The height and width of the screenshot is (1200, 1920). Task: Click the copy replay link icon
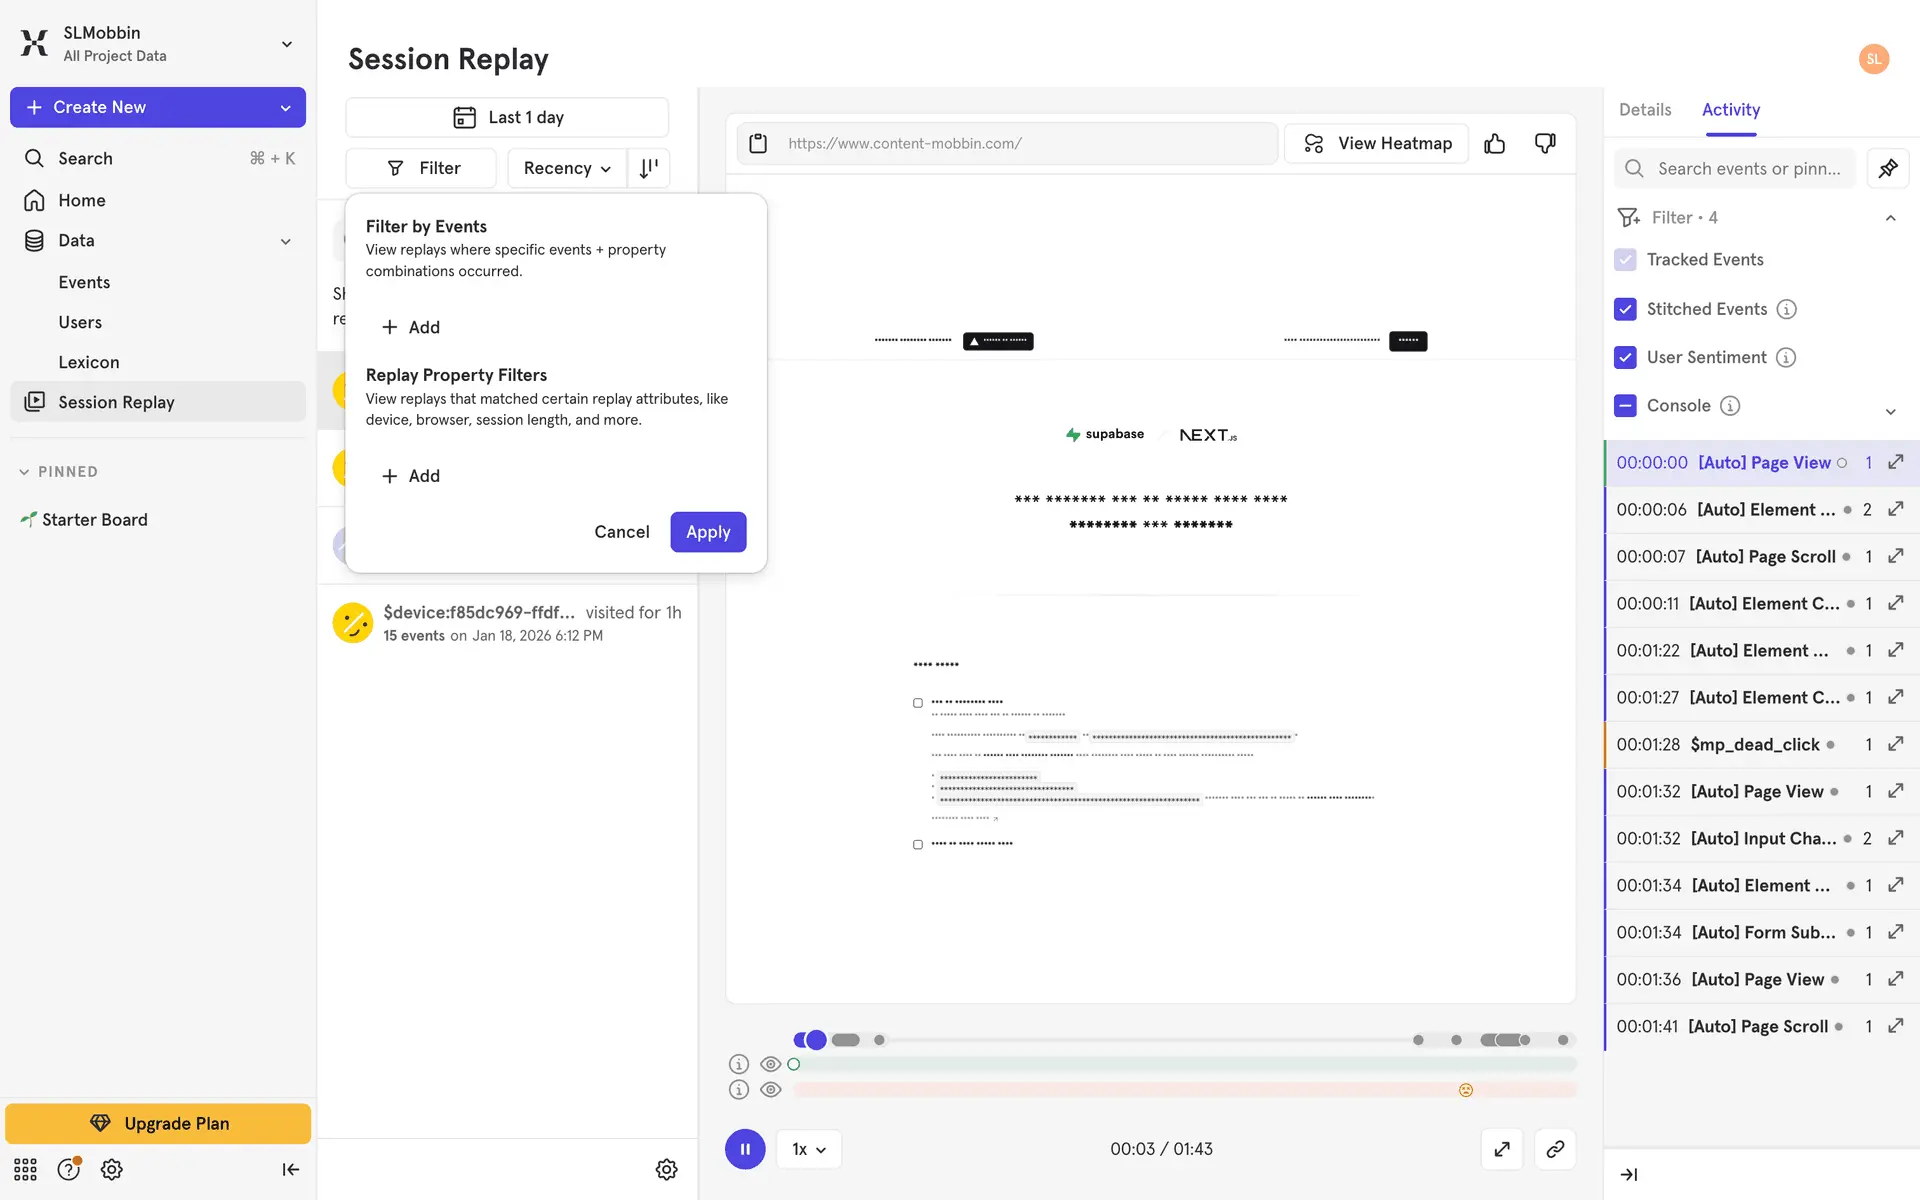pyautogui.click(x=1554, y=1149)
